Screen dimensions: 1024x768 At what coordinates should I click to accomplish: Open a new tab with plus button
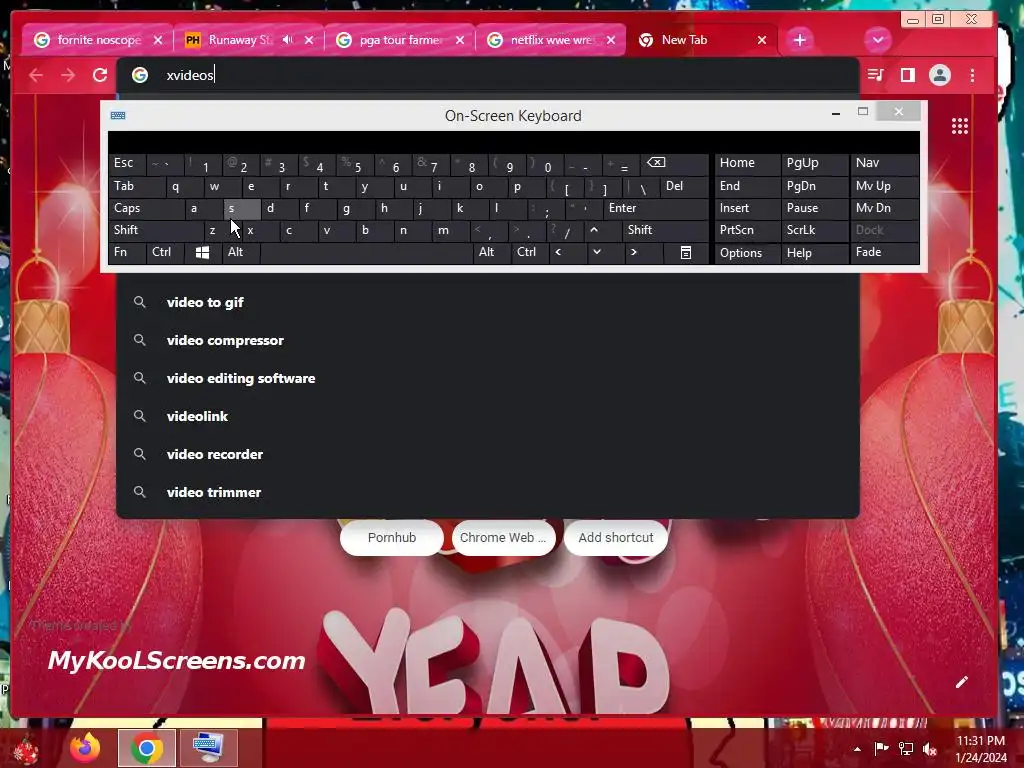pos(799,40)
